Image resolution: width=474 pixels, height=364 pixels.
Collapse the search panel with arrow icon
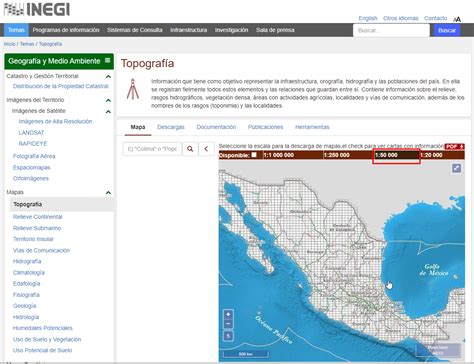click(x=206, y=149)
